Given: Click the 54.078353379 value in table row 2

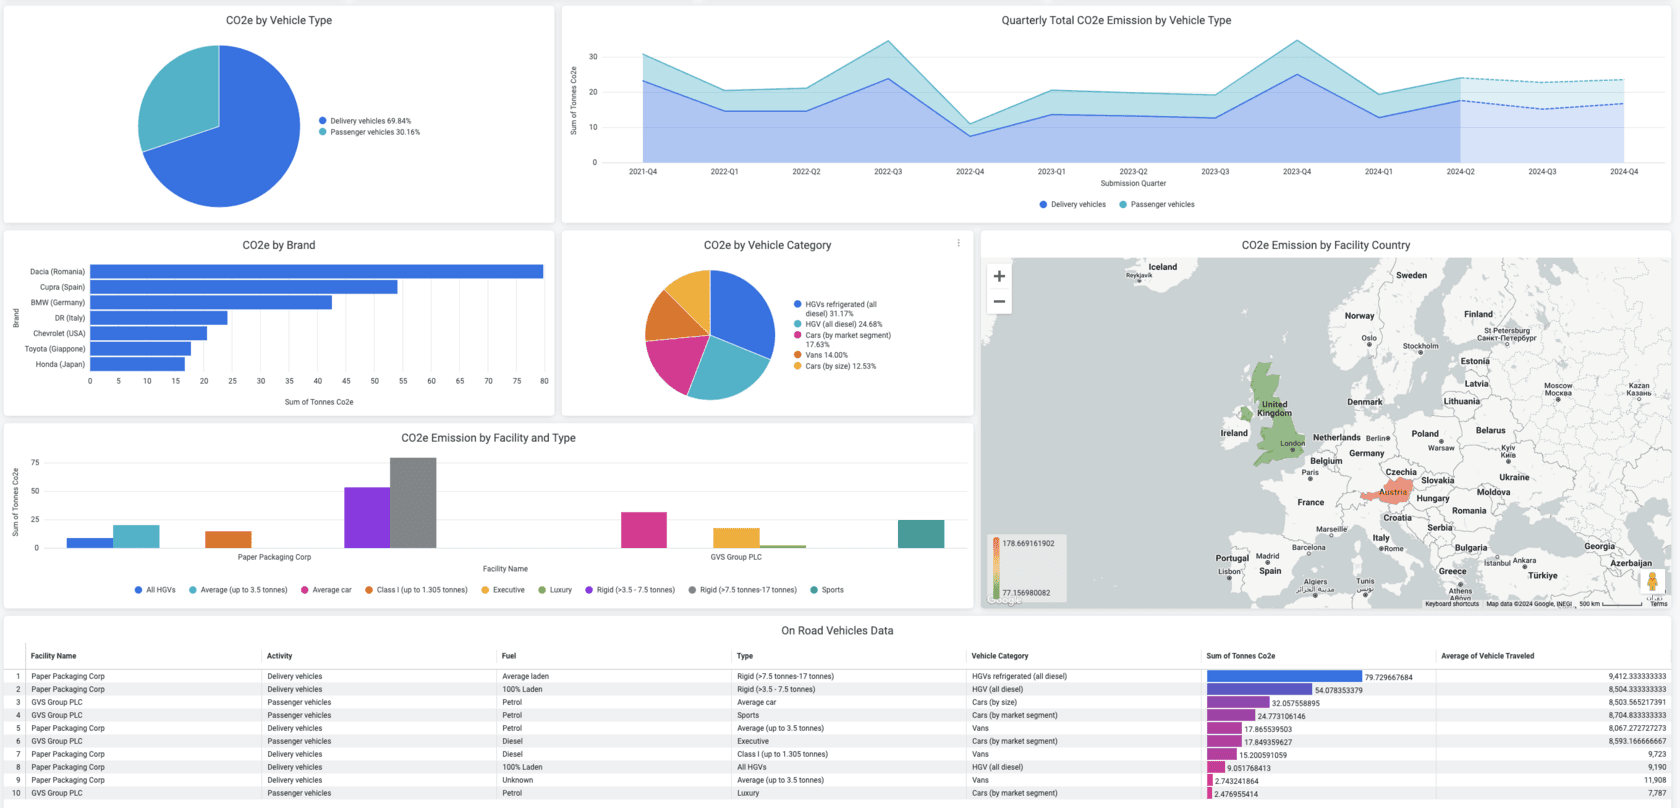Looking at the screenshot, I should coord(1338,690).
